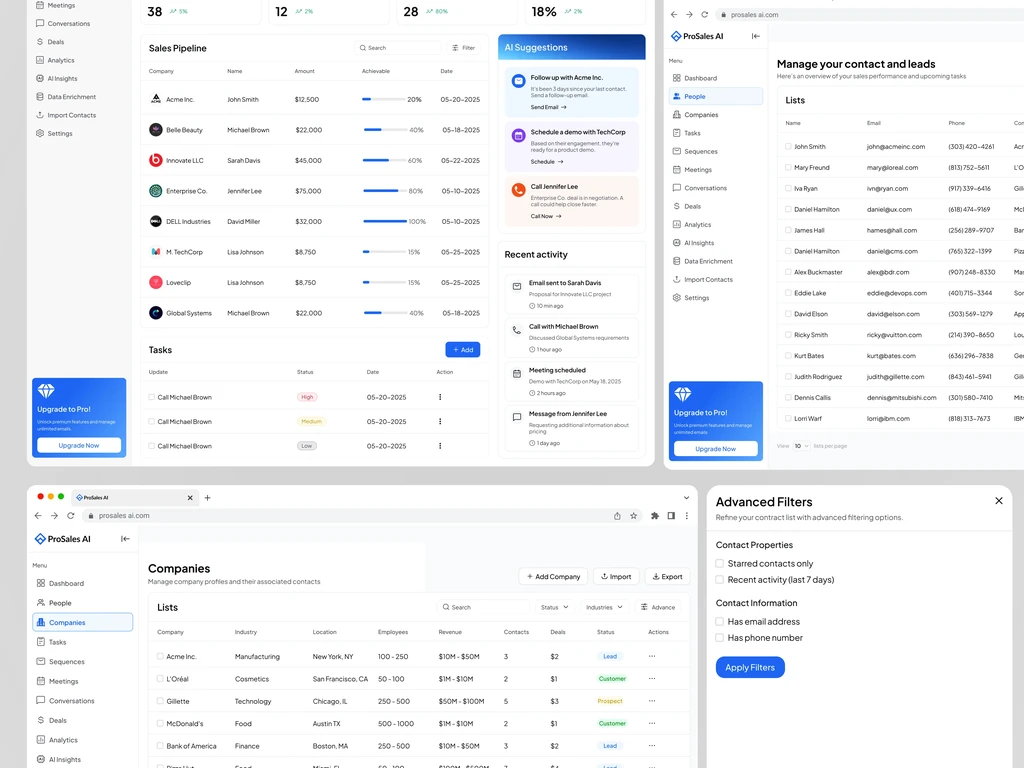Click the Add Company button
This screenshot has height=768, width=1024.
coord(554,577)
